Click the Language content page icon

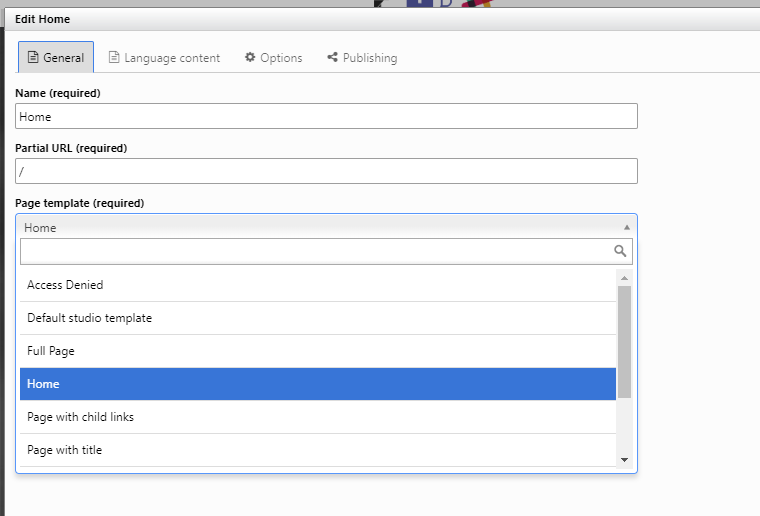coord(114,57)
